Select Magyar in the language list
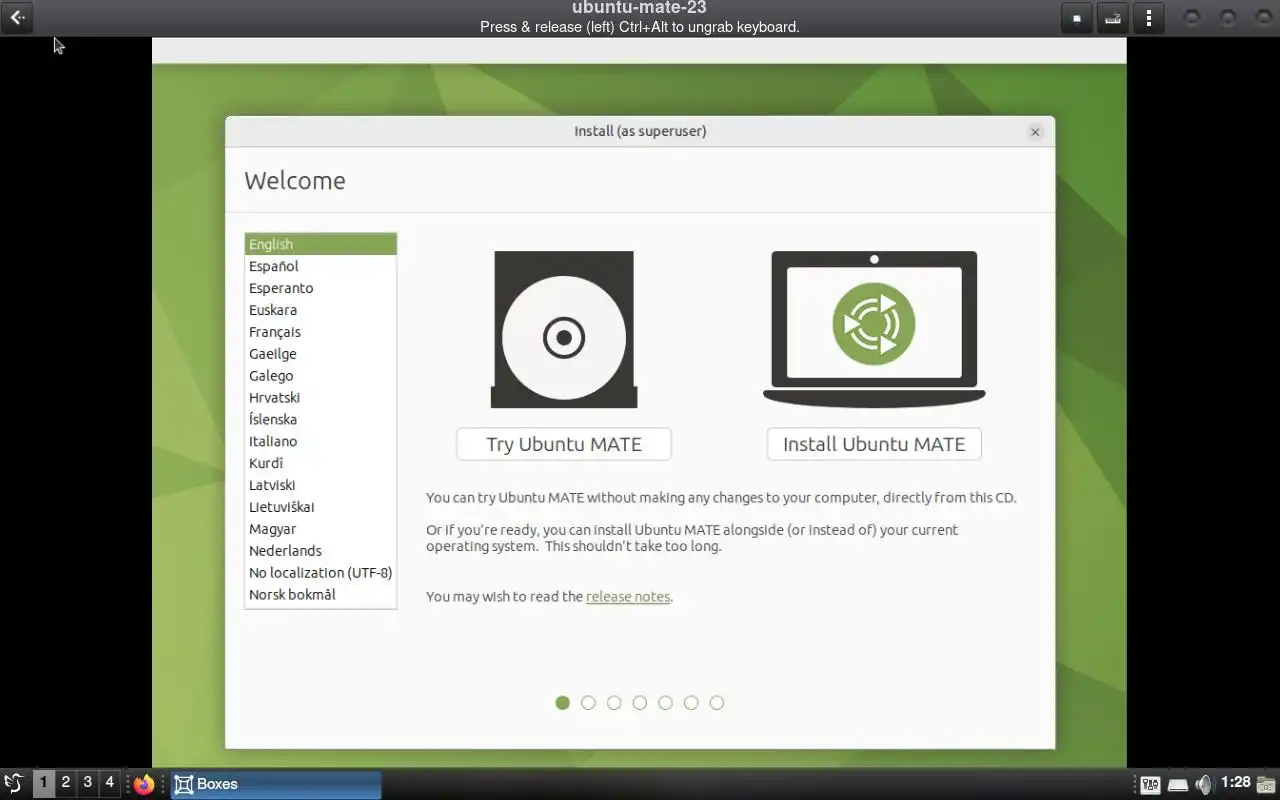The height and width of the screenshot is (800, 1280). [x=321, y=529]
